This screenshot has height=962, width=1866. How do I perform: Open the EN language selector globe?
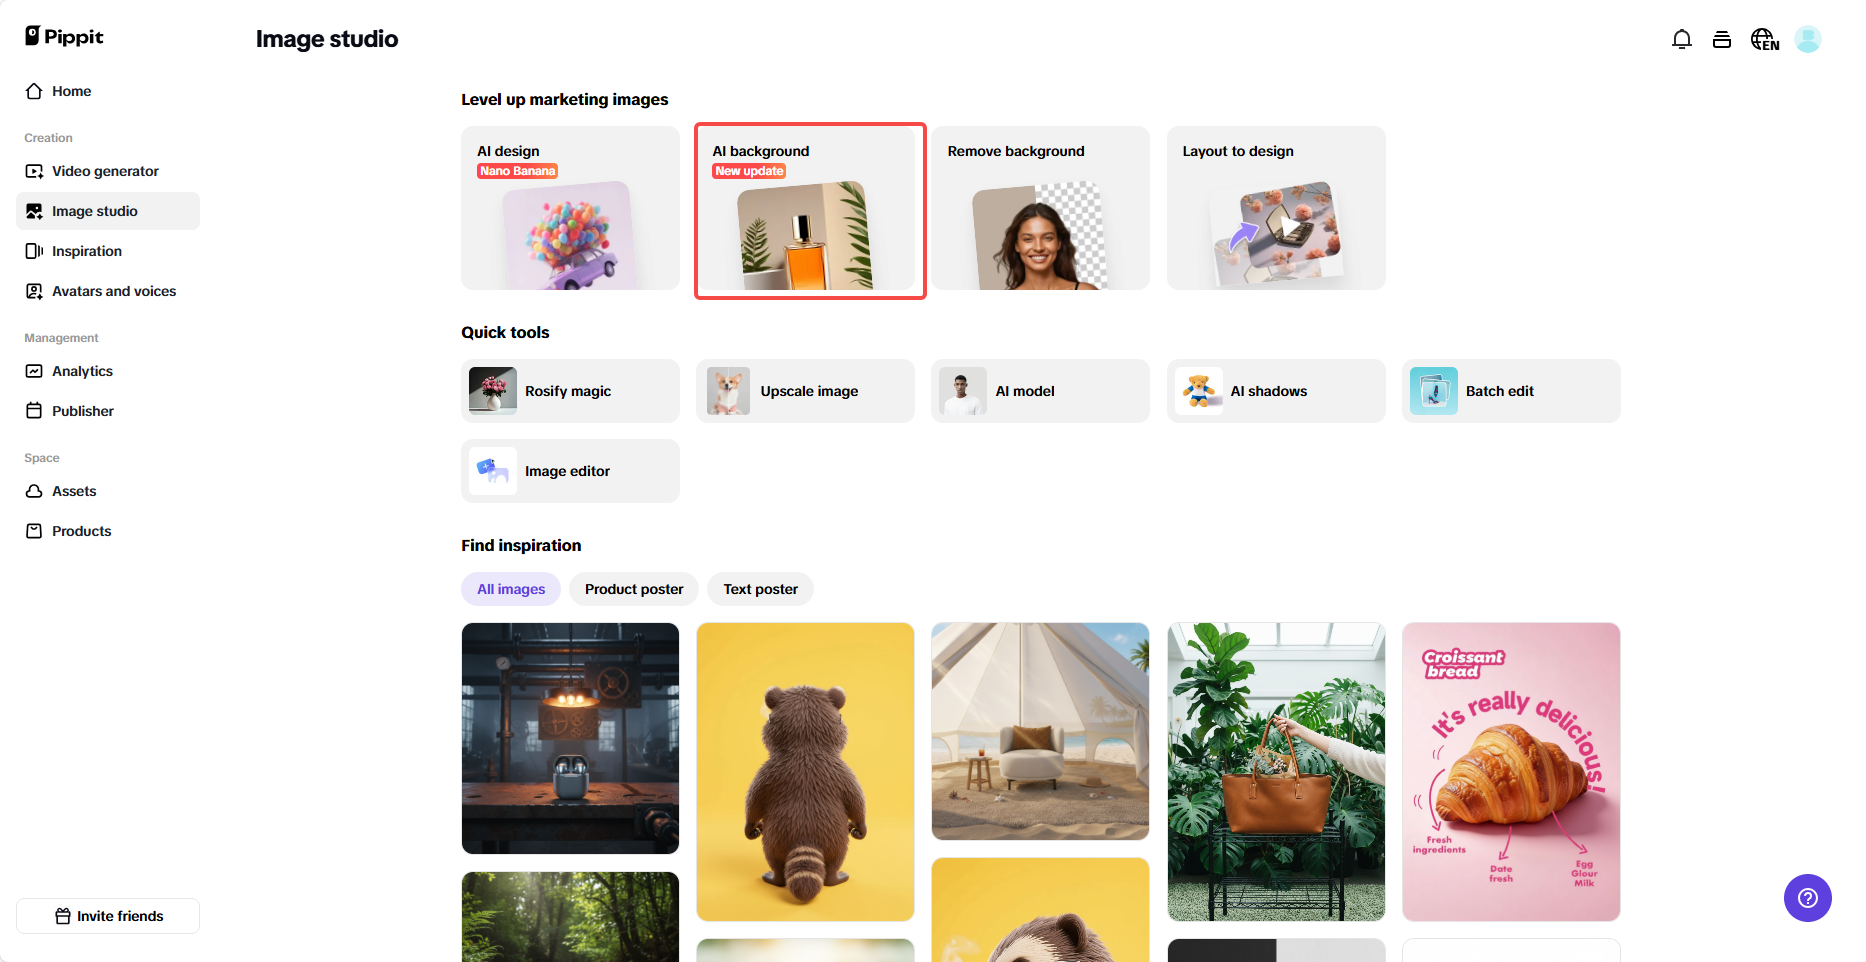1765,39
